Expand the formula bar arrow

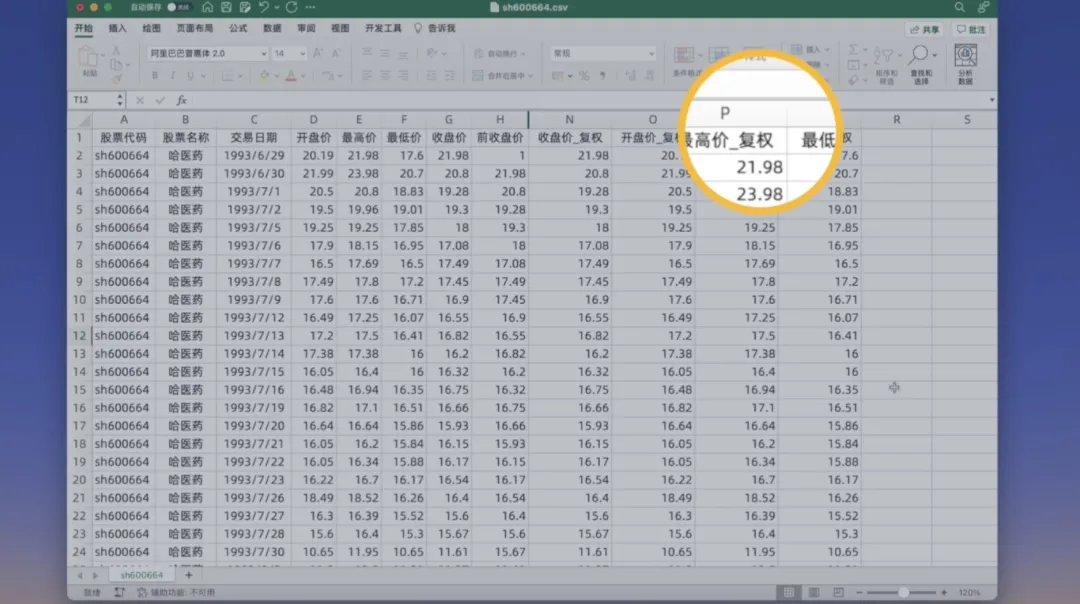(991, 101)
